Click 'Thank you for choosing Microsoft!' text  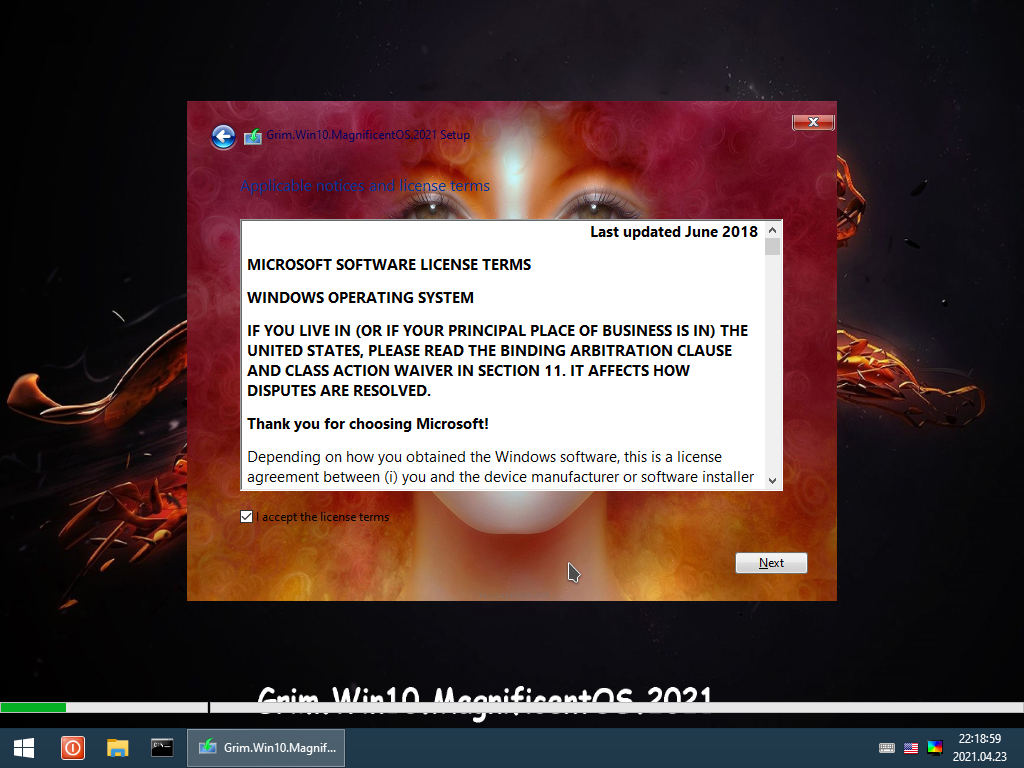click(368, 424)
